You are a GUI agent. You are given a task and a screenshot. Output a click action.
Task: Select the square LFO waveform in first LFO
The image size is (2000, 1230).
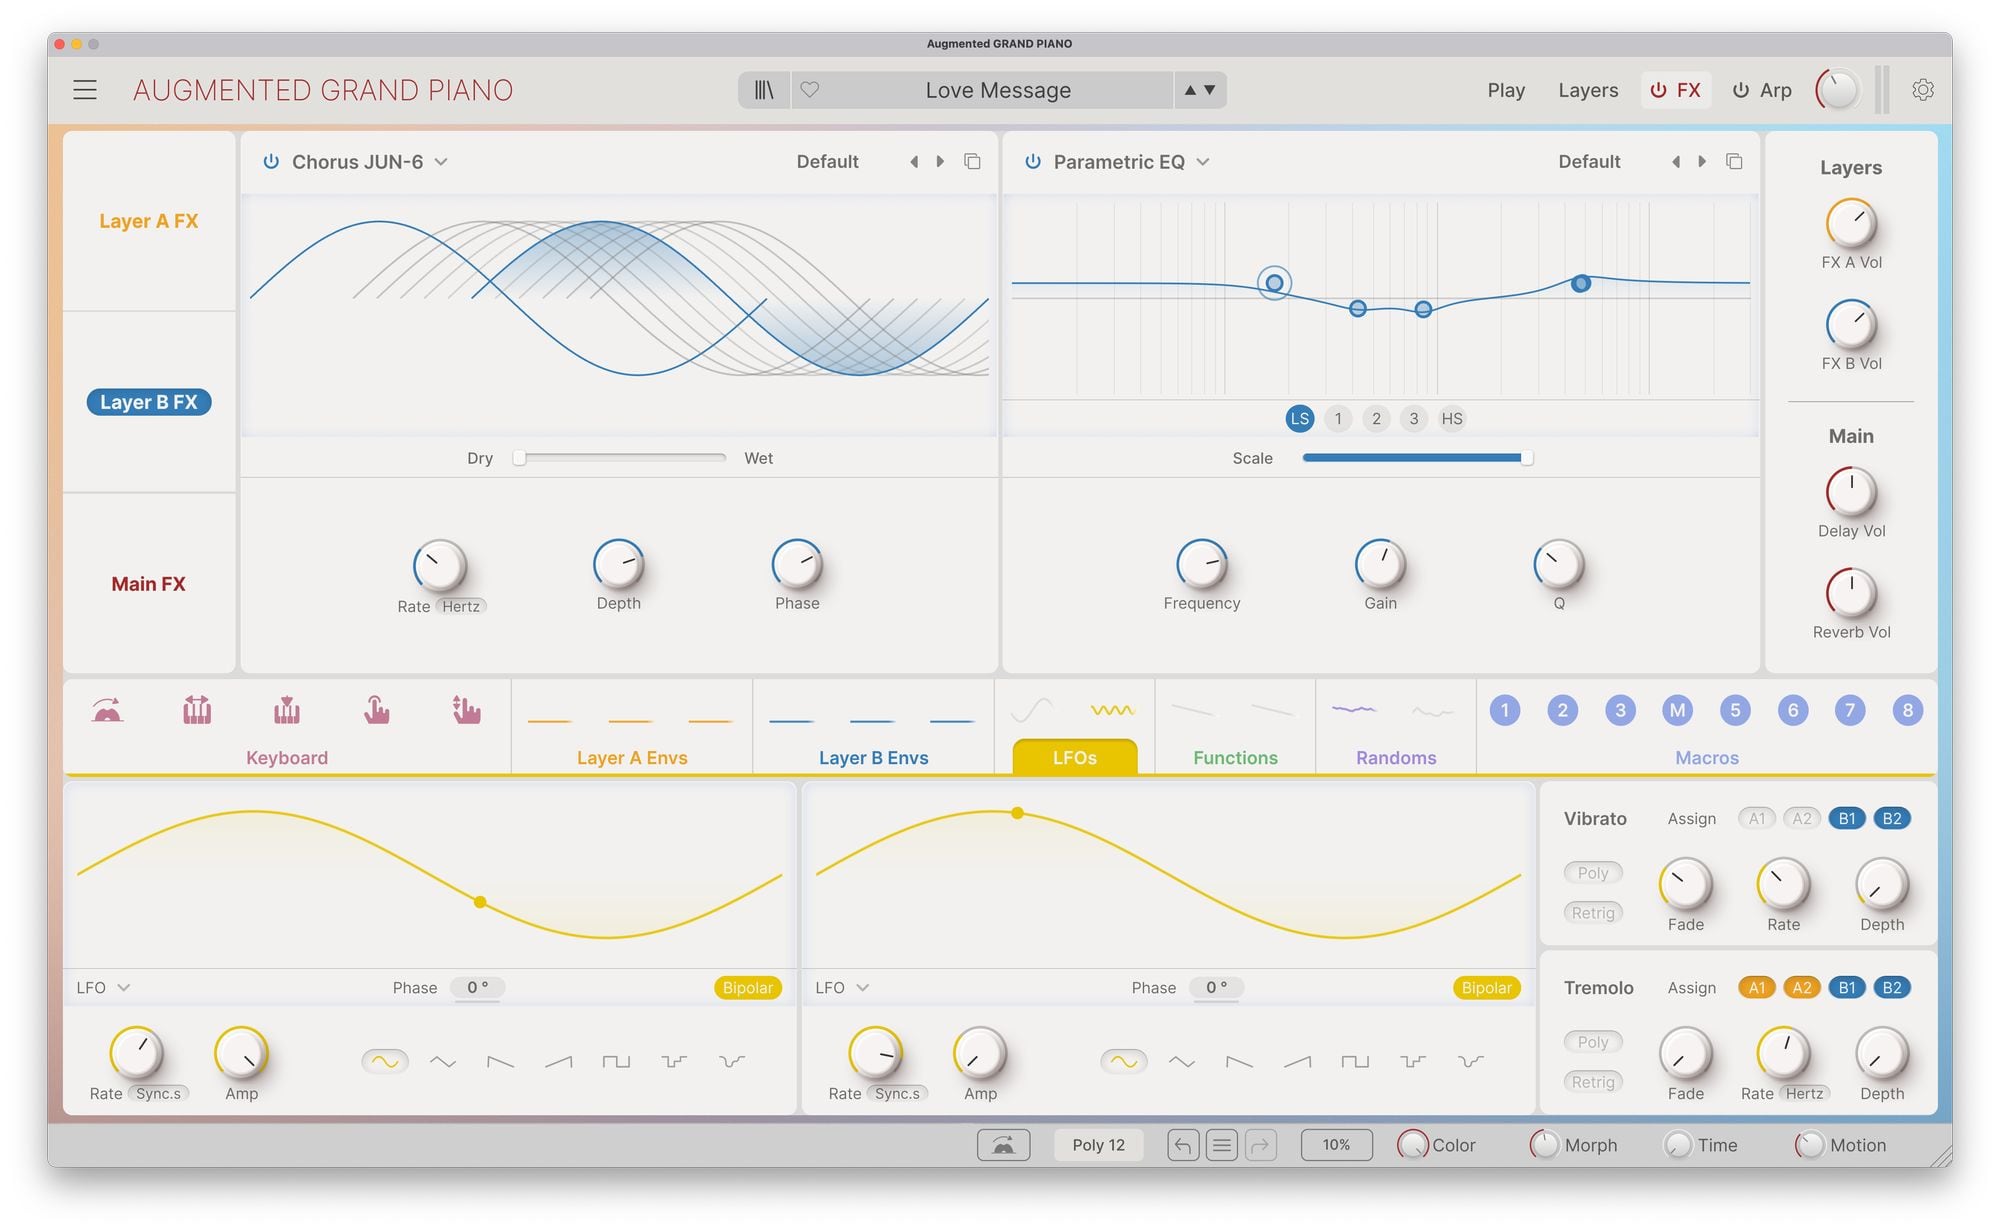pos(616,1061)
